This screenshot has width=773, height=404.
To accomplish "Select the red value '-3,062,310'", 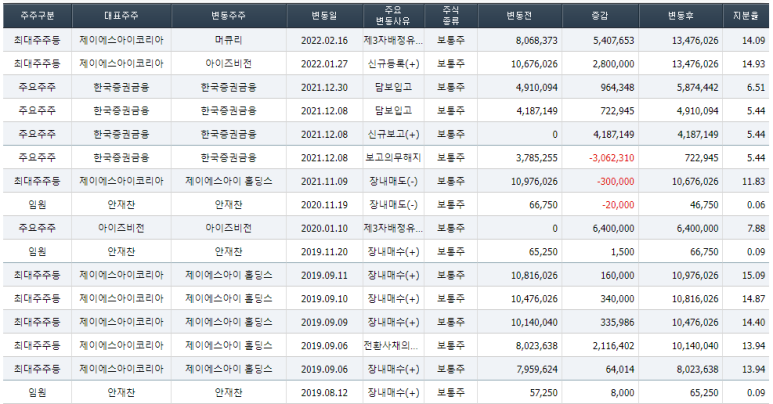I will (612, 158).
